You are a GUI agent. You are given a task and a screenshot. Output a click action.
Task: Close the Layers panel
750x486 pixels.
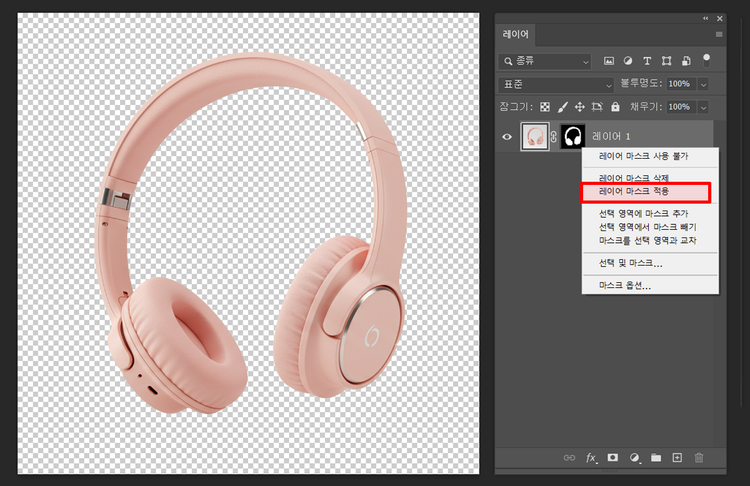click(719, 18)
